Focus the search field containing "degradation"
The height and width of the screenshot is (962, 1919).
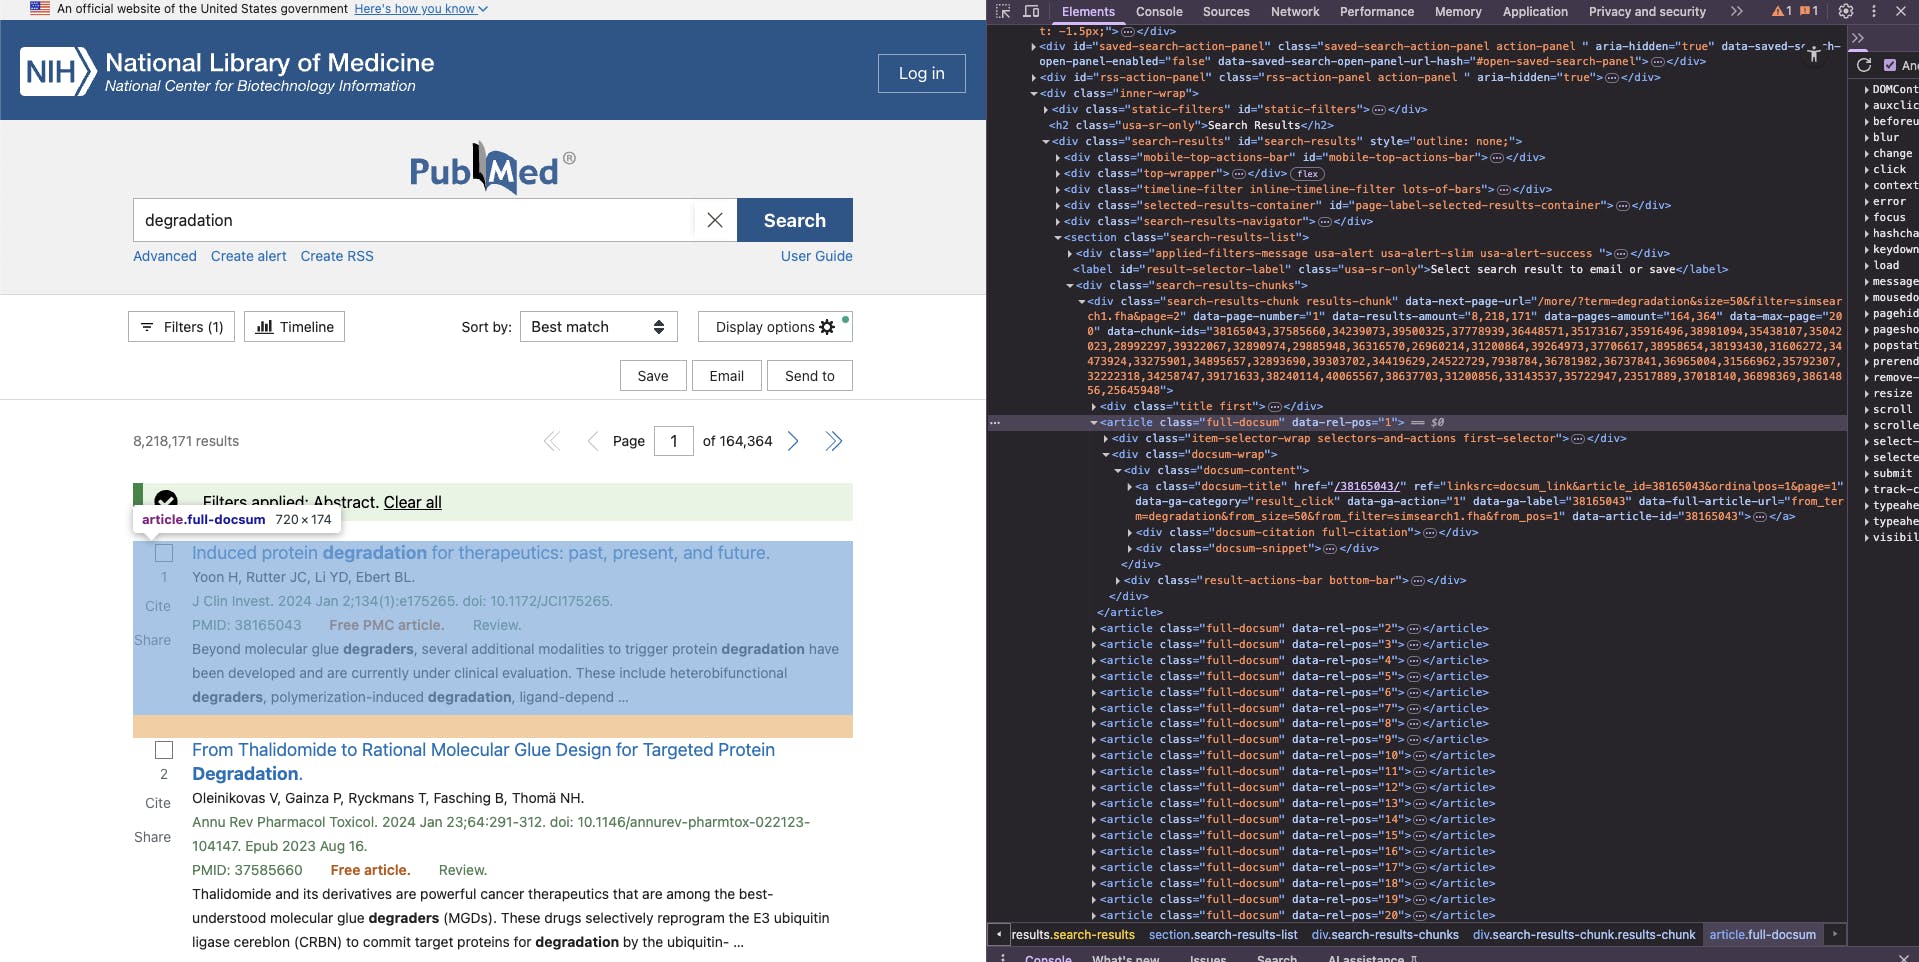click(x=414, y=220)
